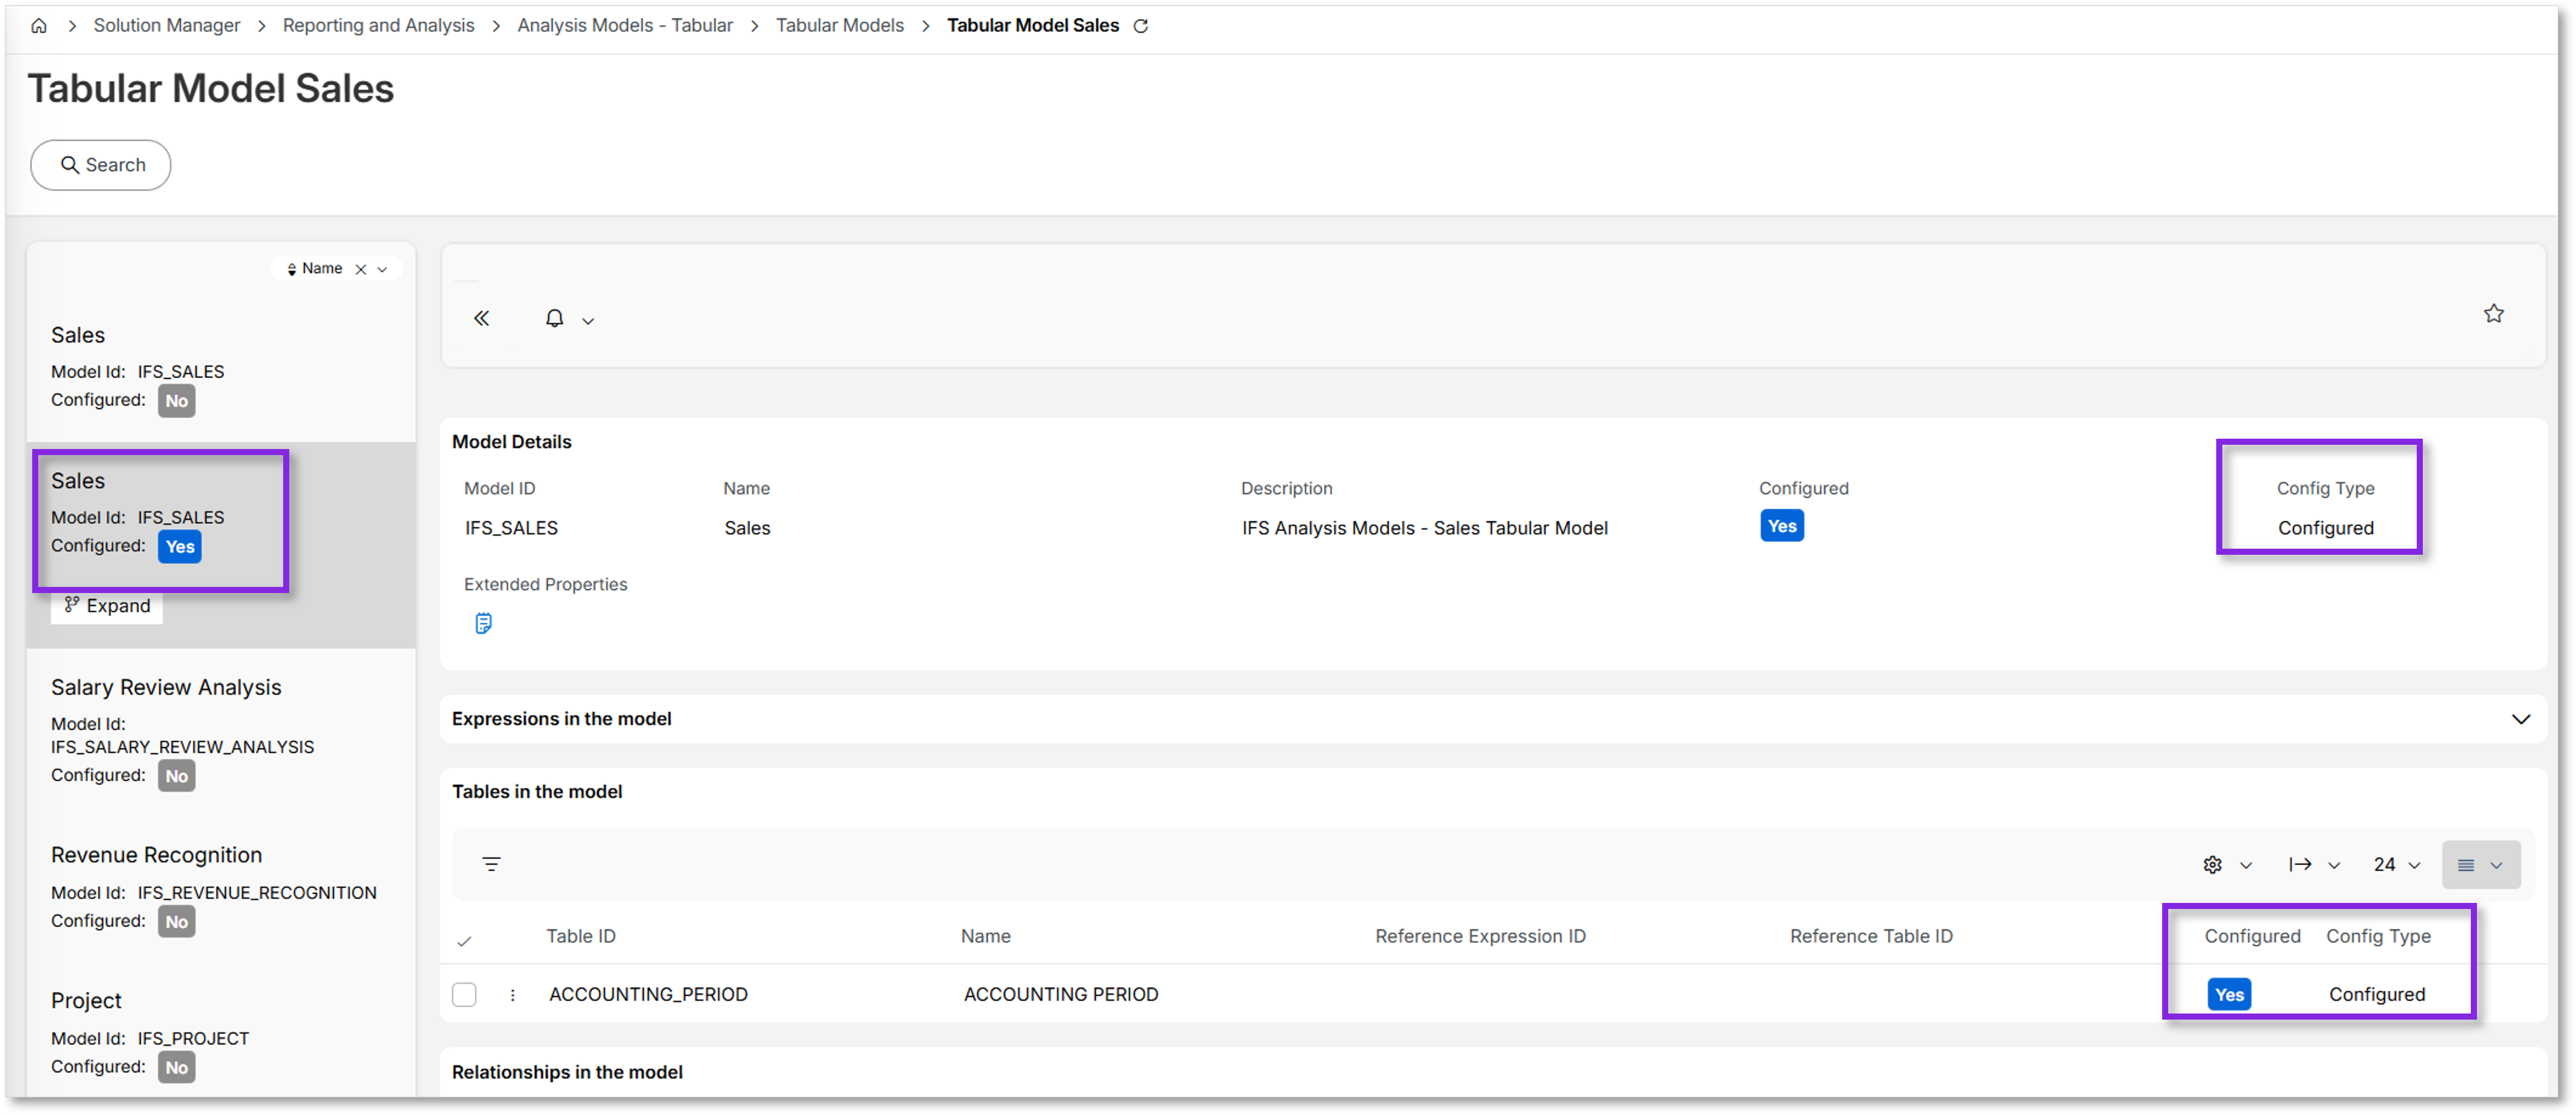This screenshot has width=2576, height=1115.
Task: Open the dropdown next to the gear icon
Action: point(2246,866)
